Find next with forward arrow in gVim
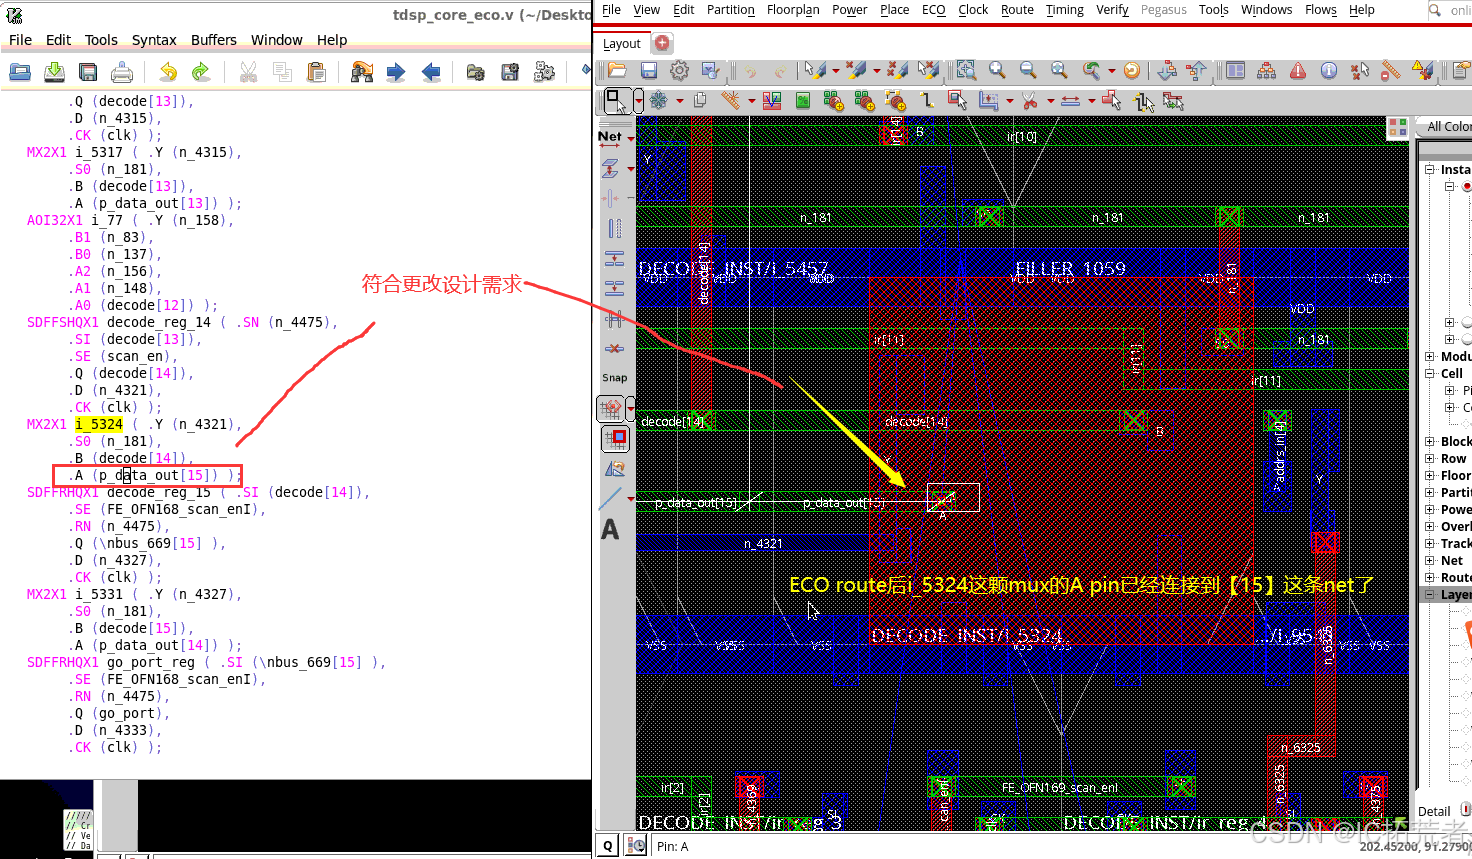 click(396, 72)
